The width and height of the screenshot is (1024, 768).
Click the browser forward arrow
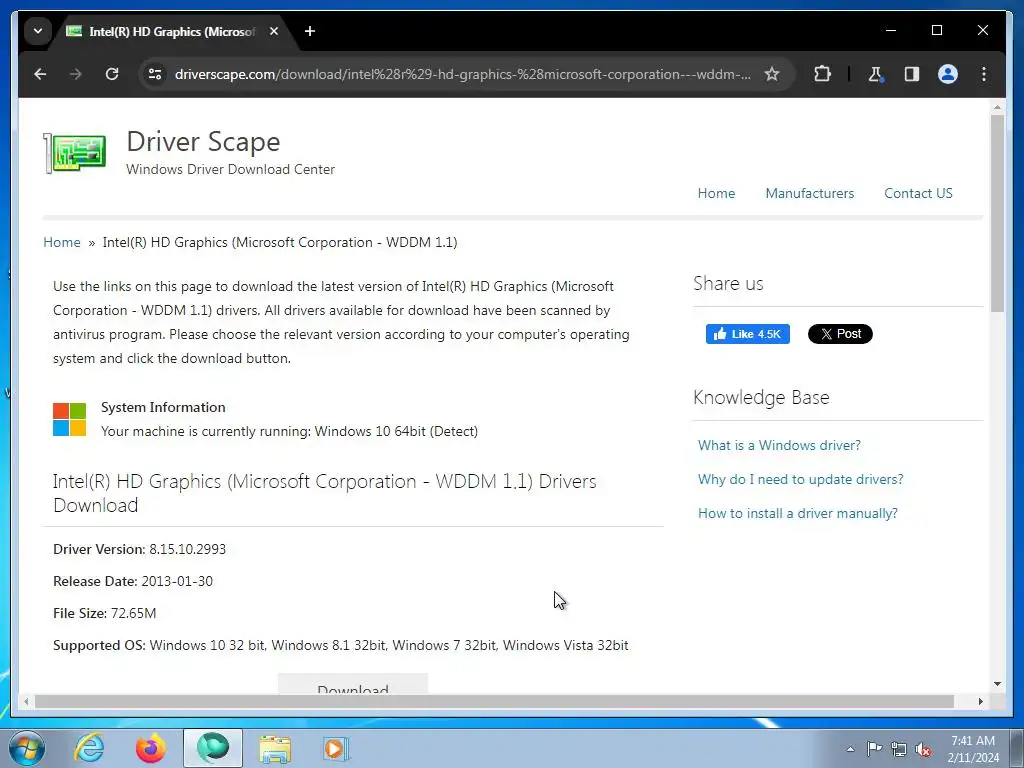coord(76,74)
